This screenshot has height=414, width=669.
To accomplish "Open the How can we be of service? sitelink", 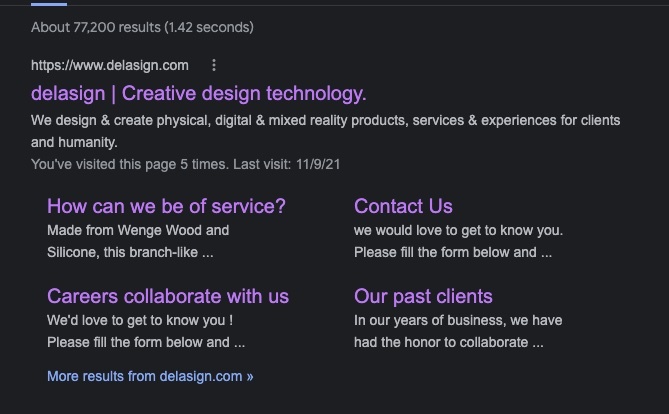I will [x=166, y=206].
